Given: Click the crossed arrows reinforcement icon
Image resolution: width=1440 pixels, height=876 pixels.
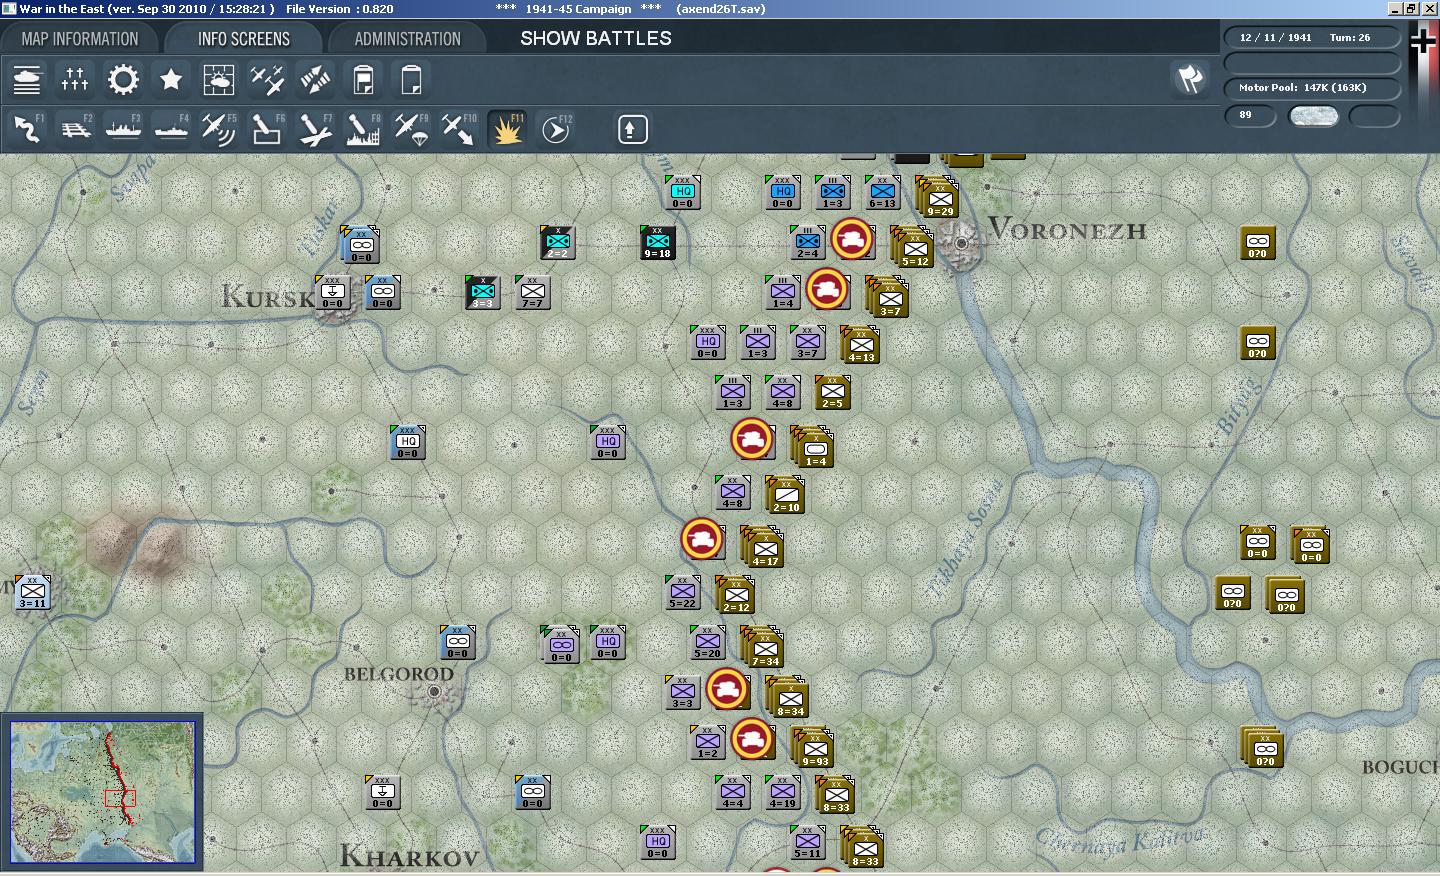Looking at the screenshot, I should coord(315,79).
